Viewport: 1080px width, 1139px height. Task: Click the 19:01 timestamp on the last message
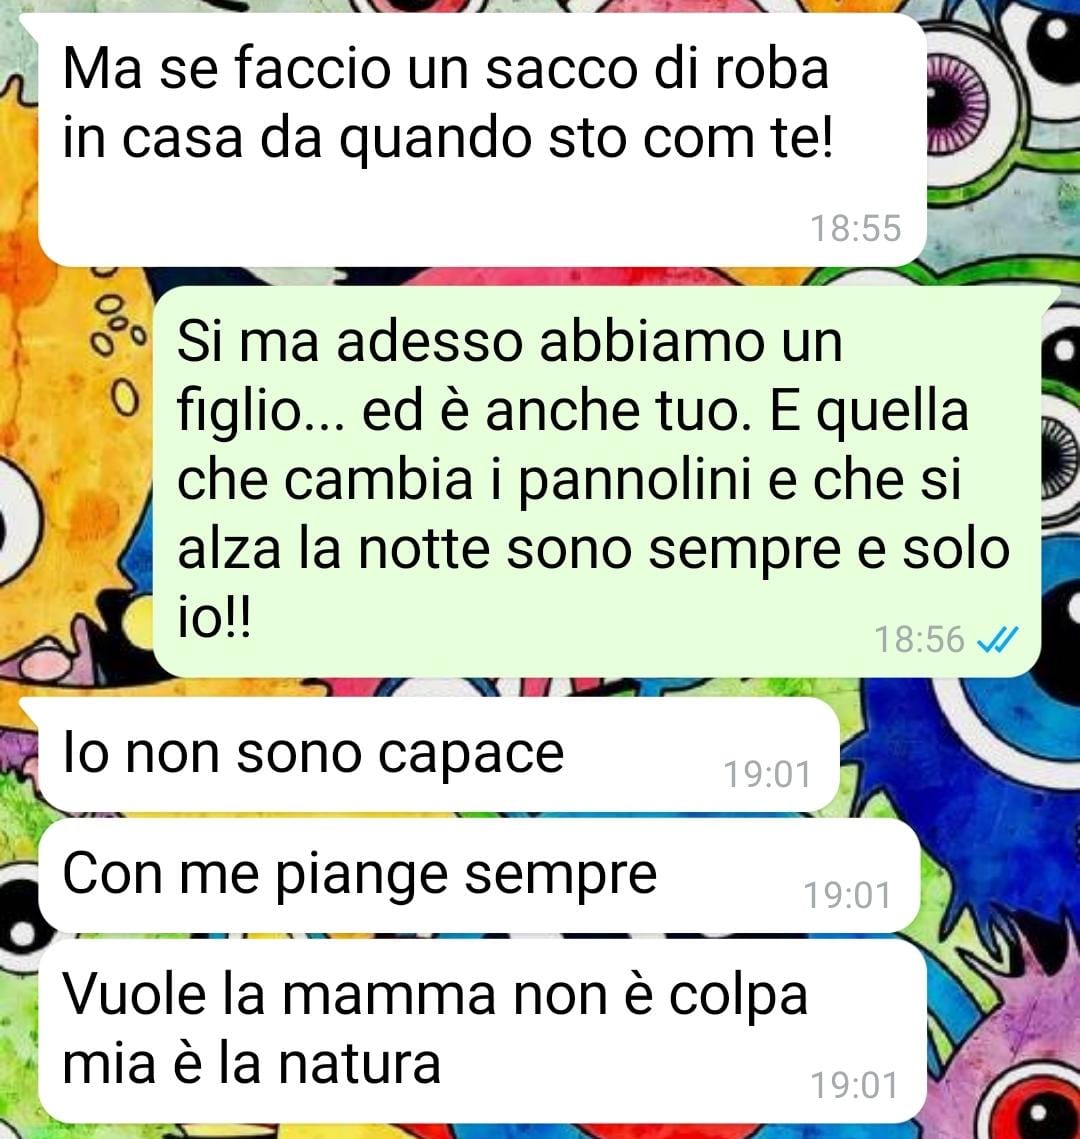[x=854, y=1086]
